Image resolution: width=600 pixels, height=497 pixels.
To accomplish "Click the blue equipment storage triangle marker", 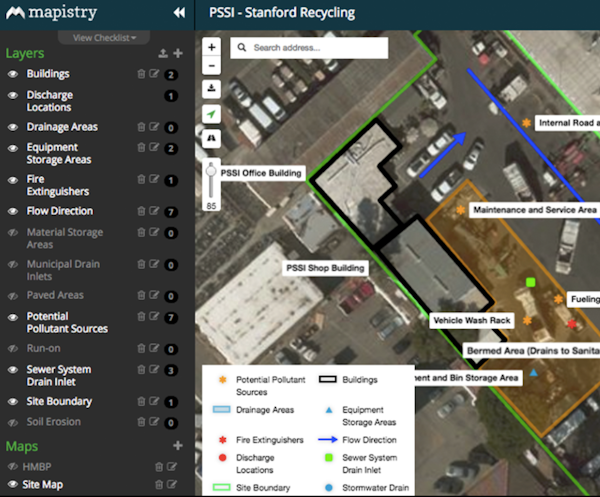I will pos(533,372).
